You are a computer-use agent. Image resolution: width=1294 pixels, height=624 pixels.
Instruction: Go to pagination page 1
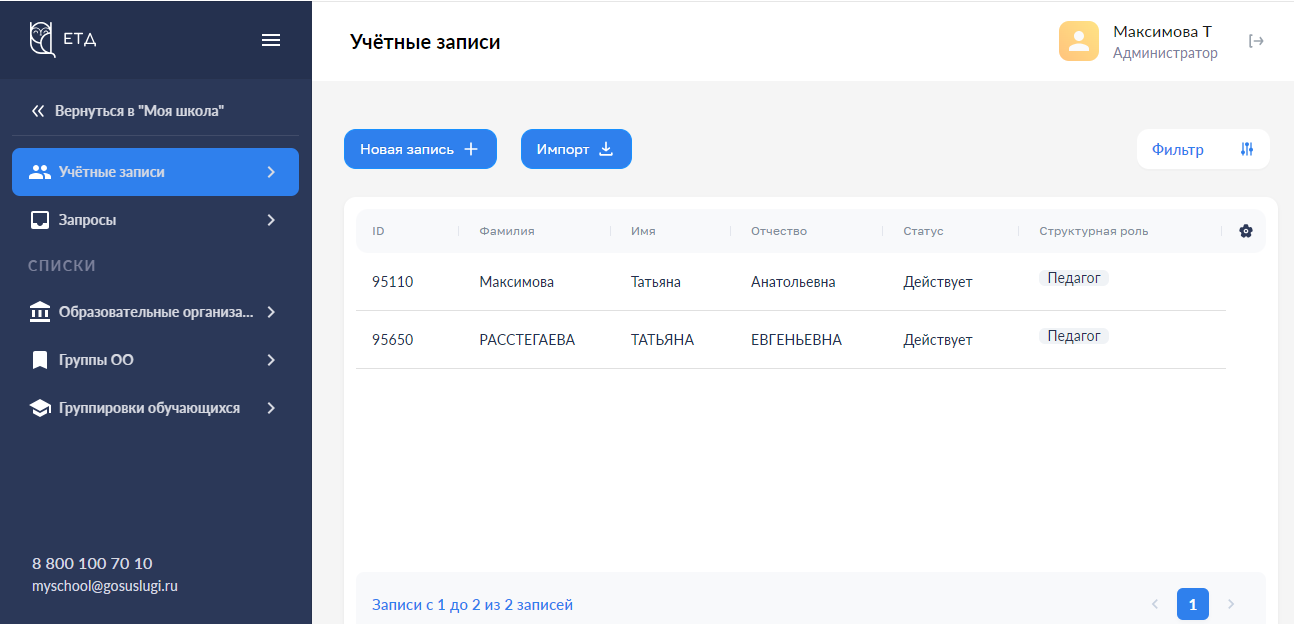[x=1192, y=604]
